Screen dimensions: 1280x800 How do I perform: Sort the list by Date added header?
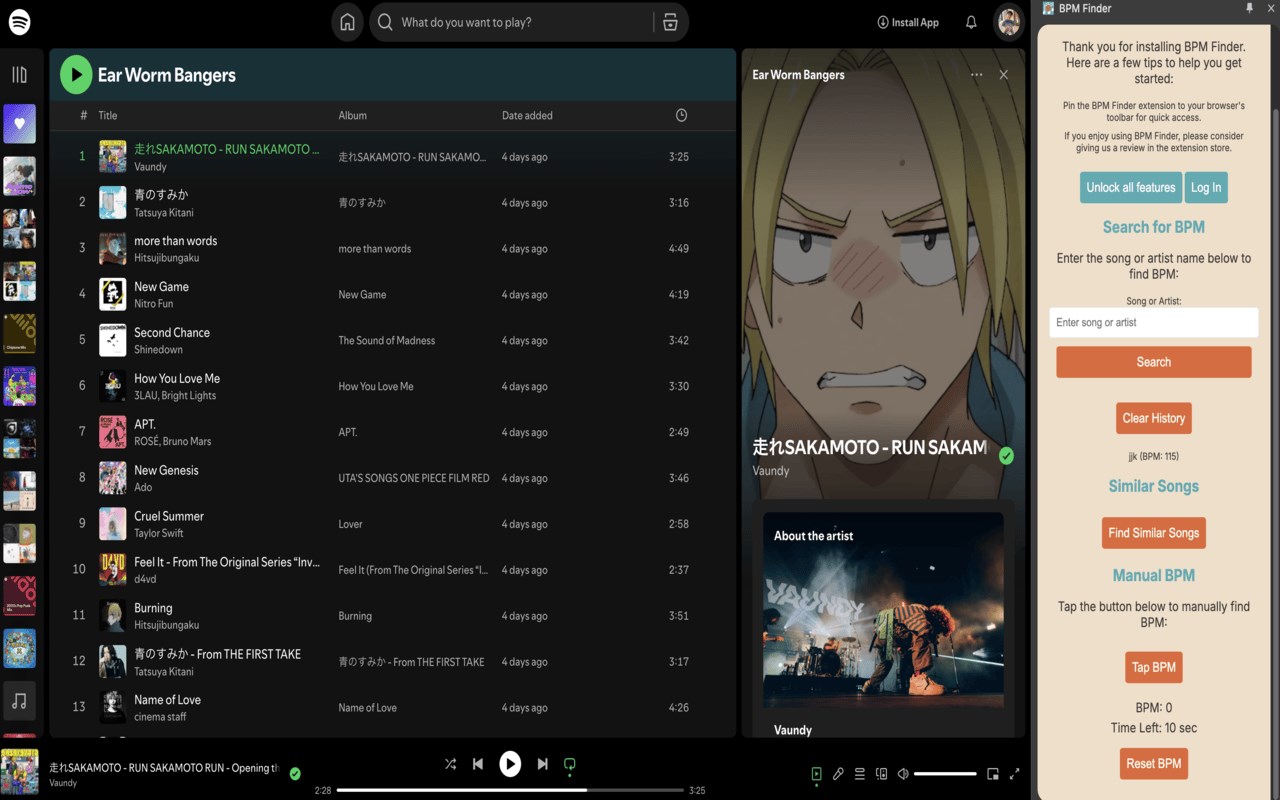pyautogui.click(x=527, y=115)
